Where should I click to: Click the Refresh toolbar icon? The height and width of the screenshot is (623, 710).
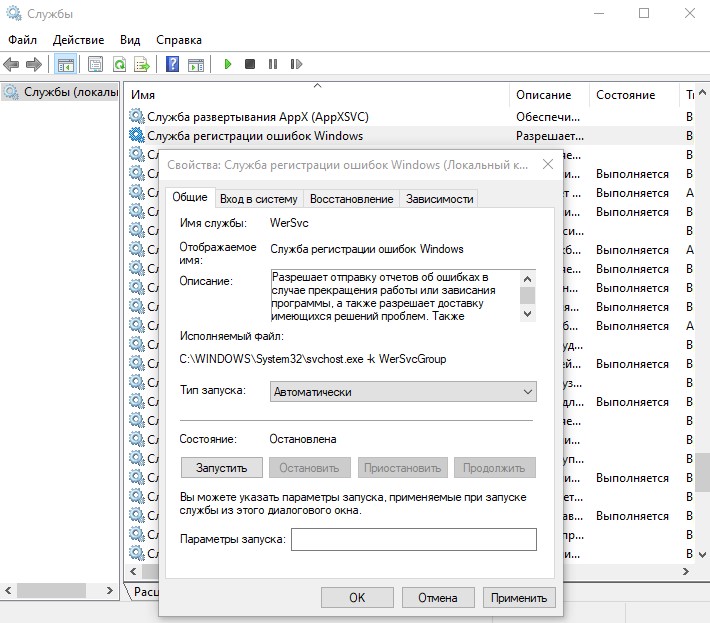[119, 64]
